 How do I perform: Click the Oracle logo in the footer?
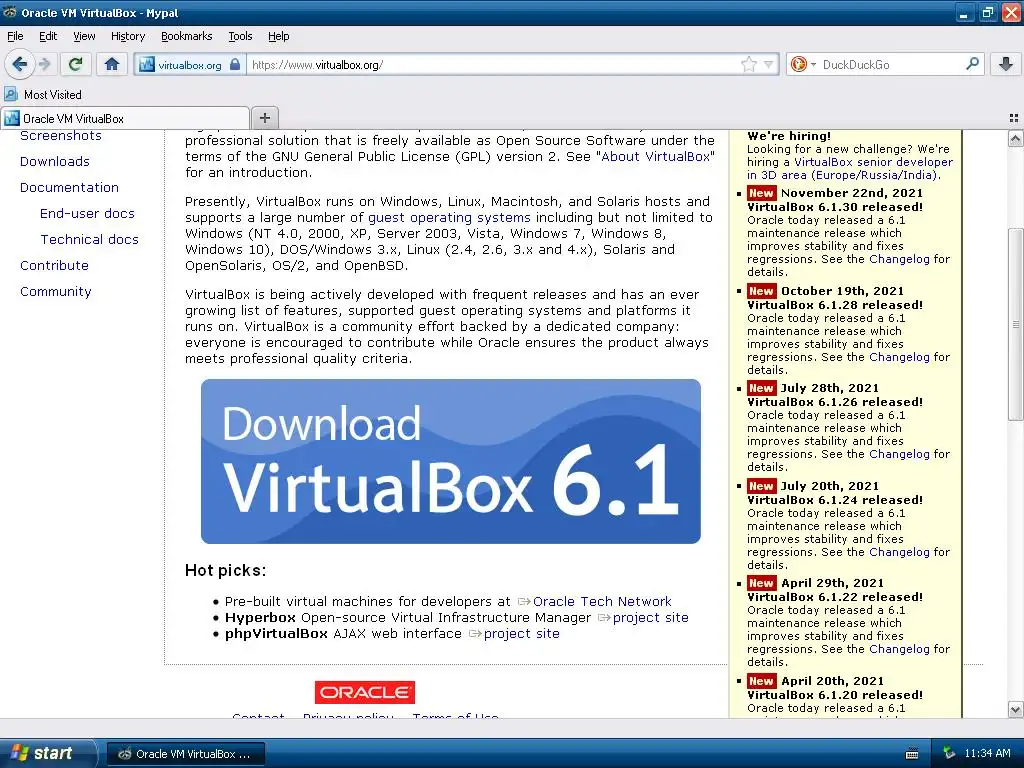364,692
